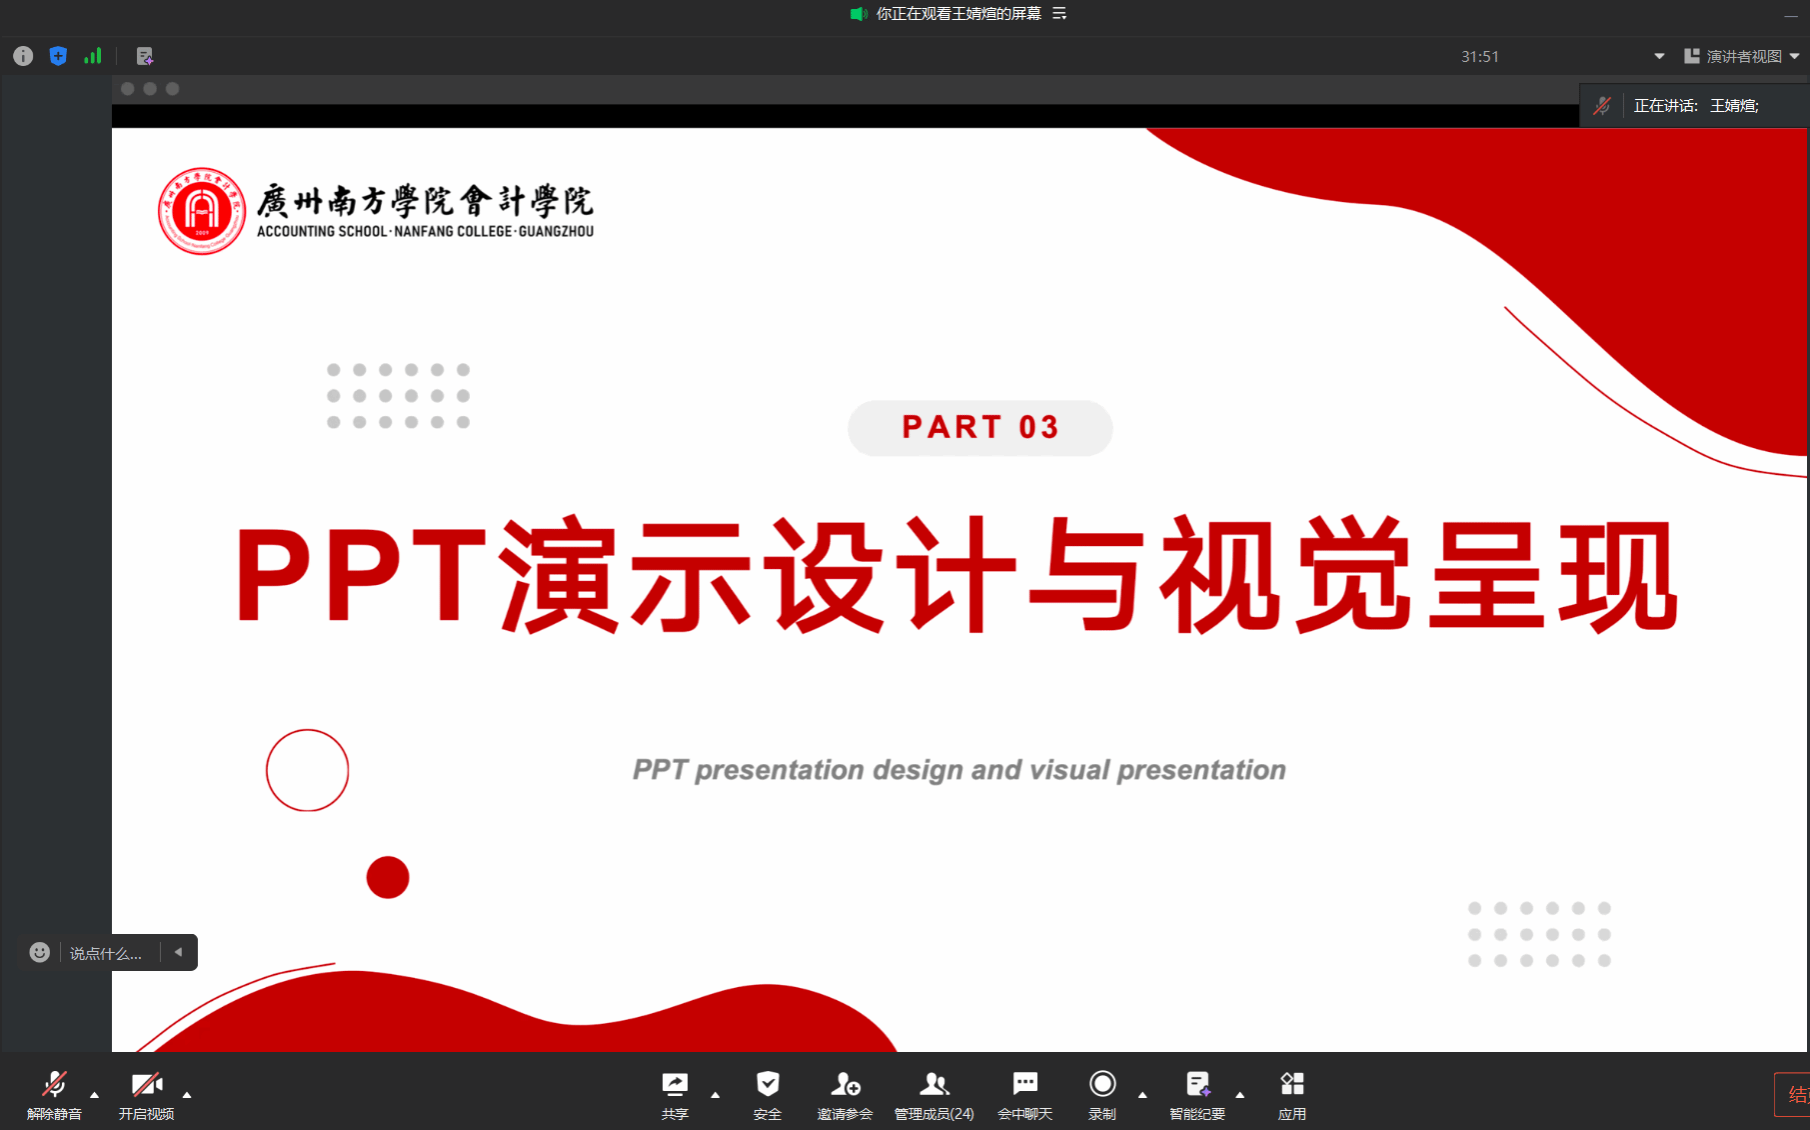
Task: Open 会中聊天 chat panel
Action: point(1025,1095)
